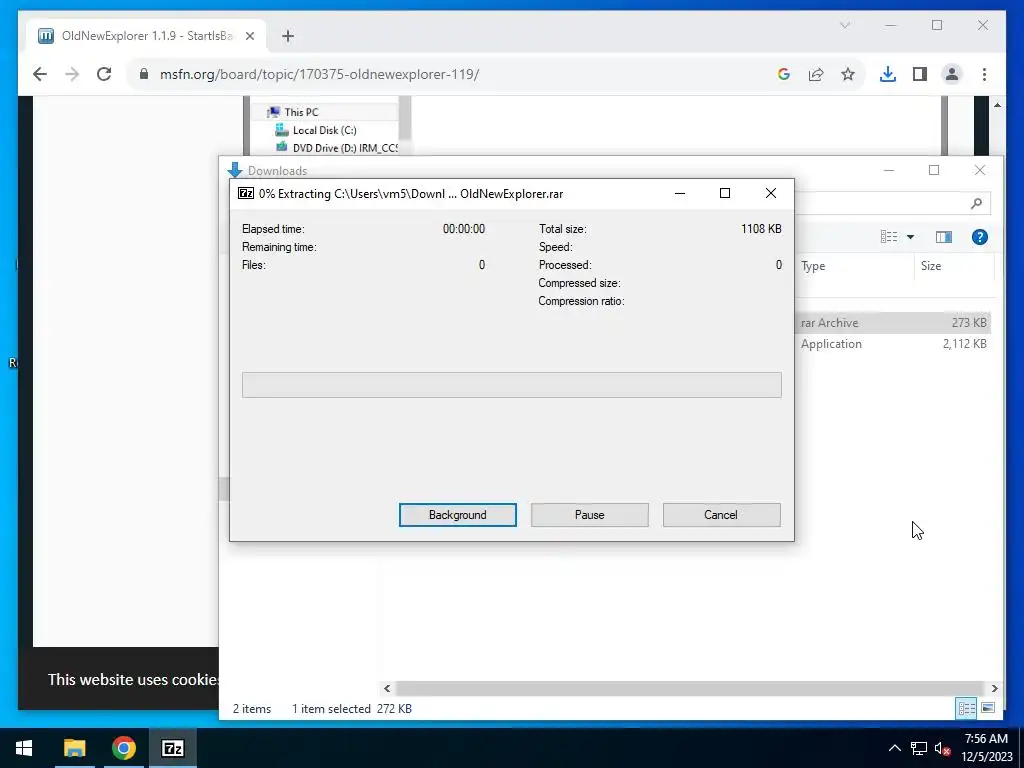
Task: Click the Downloads window title icon
Action: 234,170
